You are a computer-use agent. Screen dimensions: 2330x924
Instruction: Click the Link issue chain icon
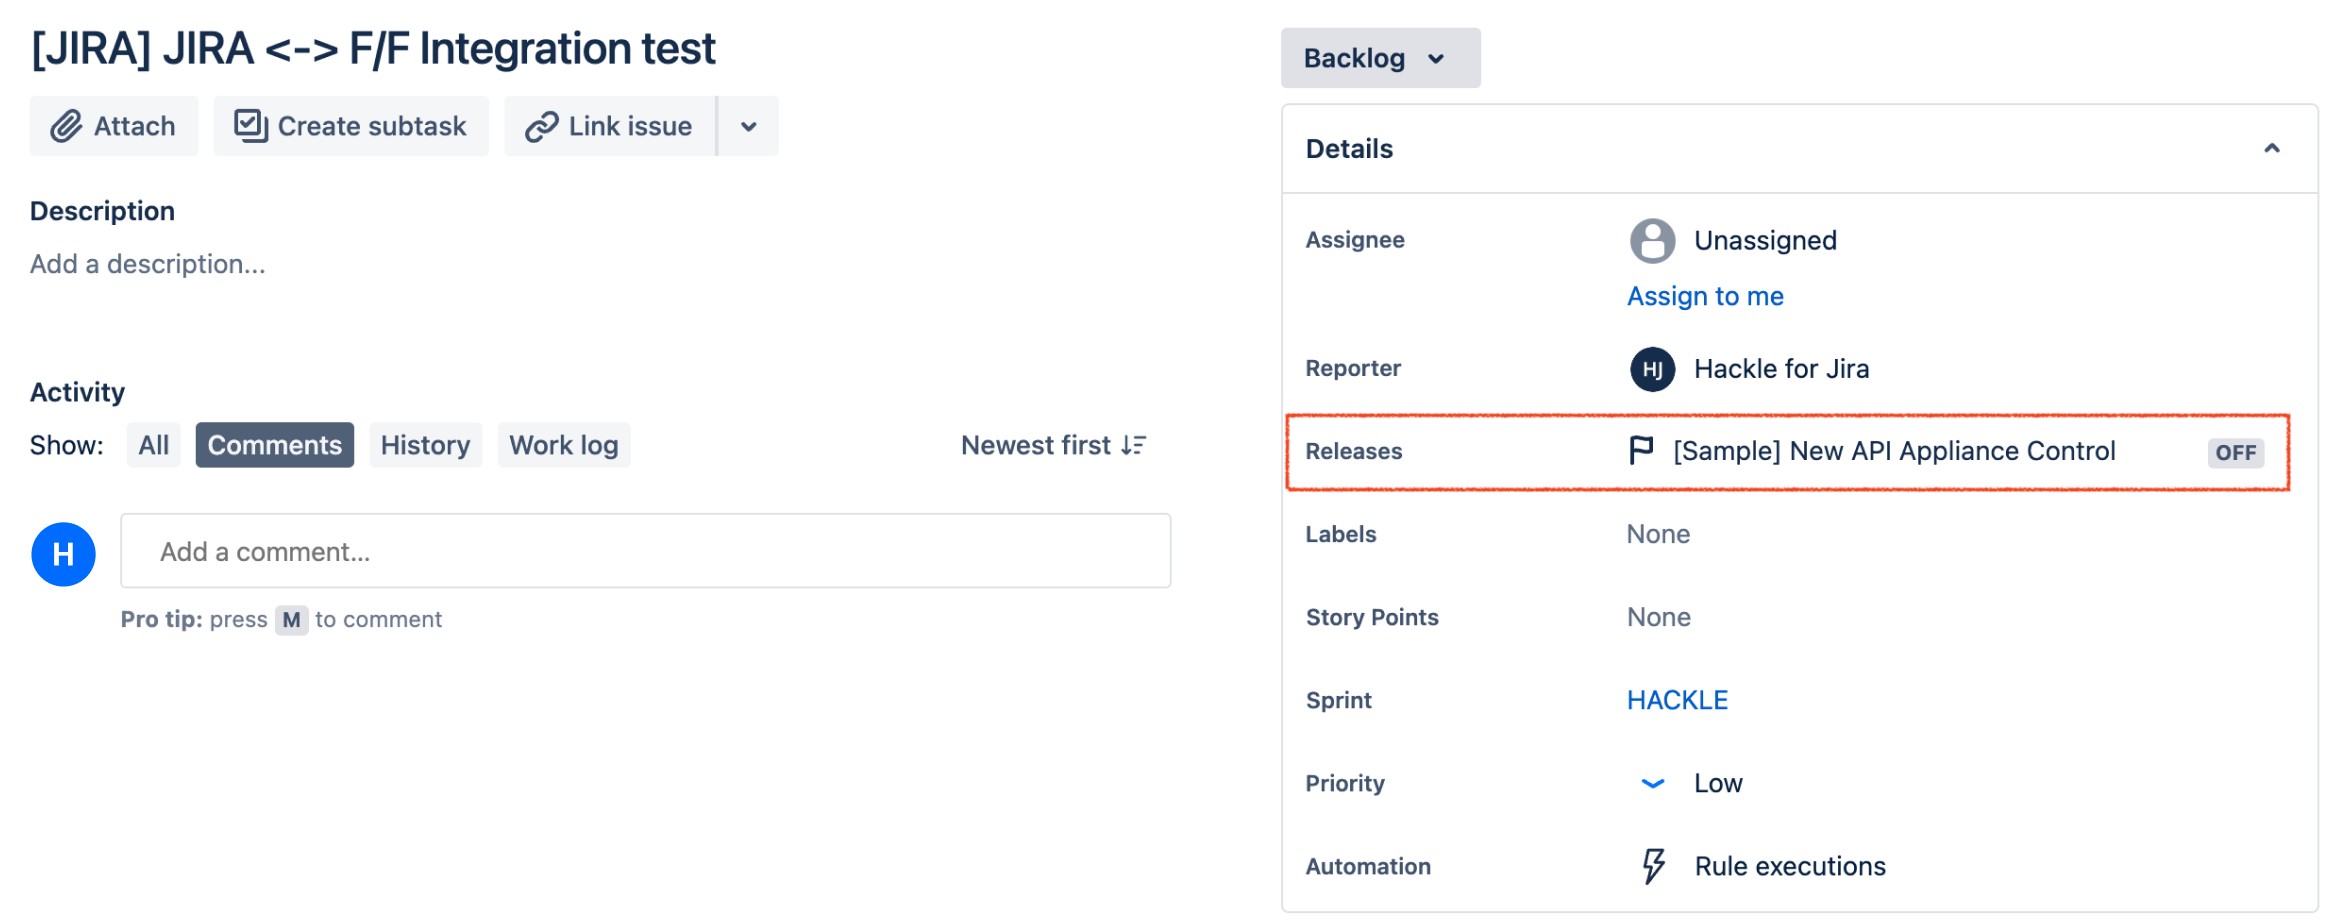541,127
